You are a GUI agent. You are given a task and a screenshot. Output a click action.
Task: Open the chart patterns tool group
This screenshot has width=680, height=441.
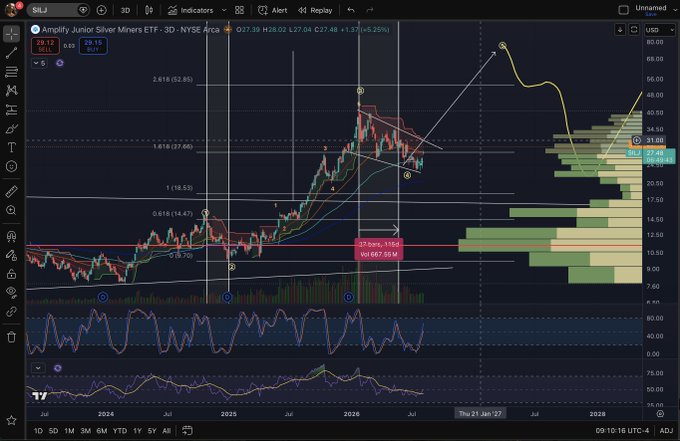tap(12, 90)
